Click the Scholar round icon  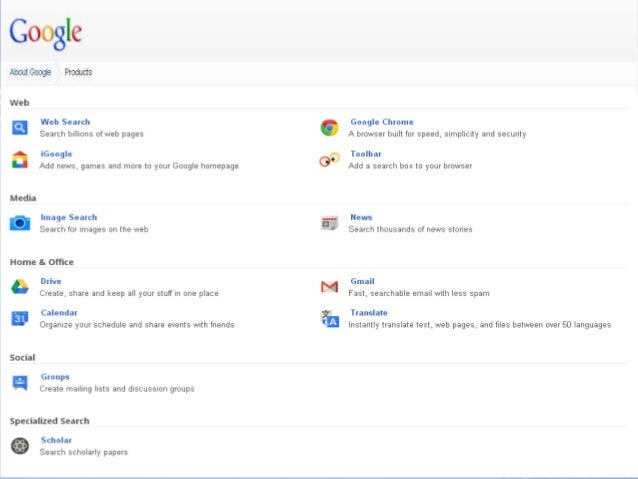pyautogui.click(x=20, y=446)
